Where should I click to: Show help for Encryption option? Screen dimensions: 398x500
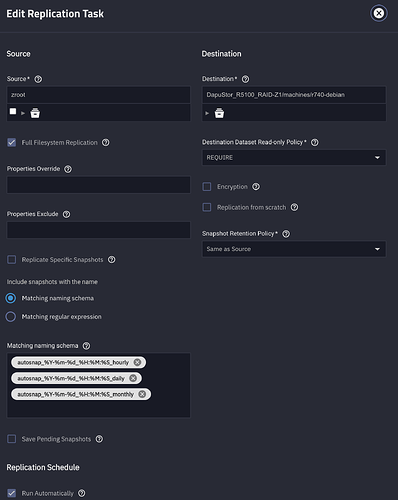[x=256, y=187]
